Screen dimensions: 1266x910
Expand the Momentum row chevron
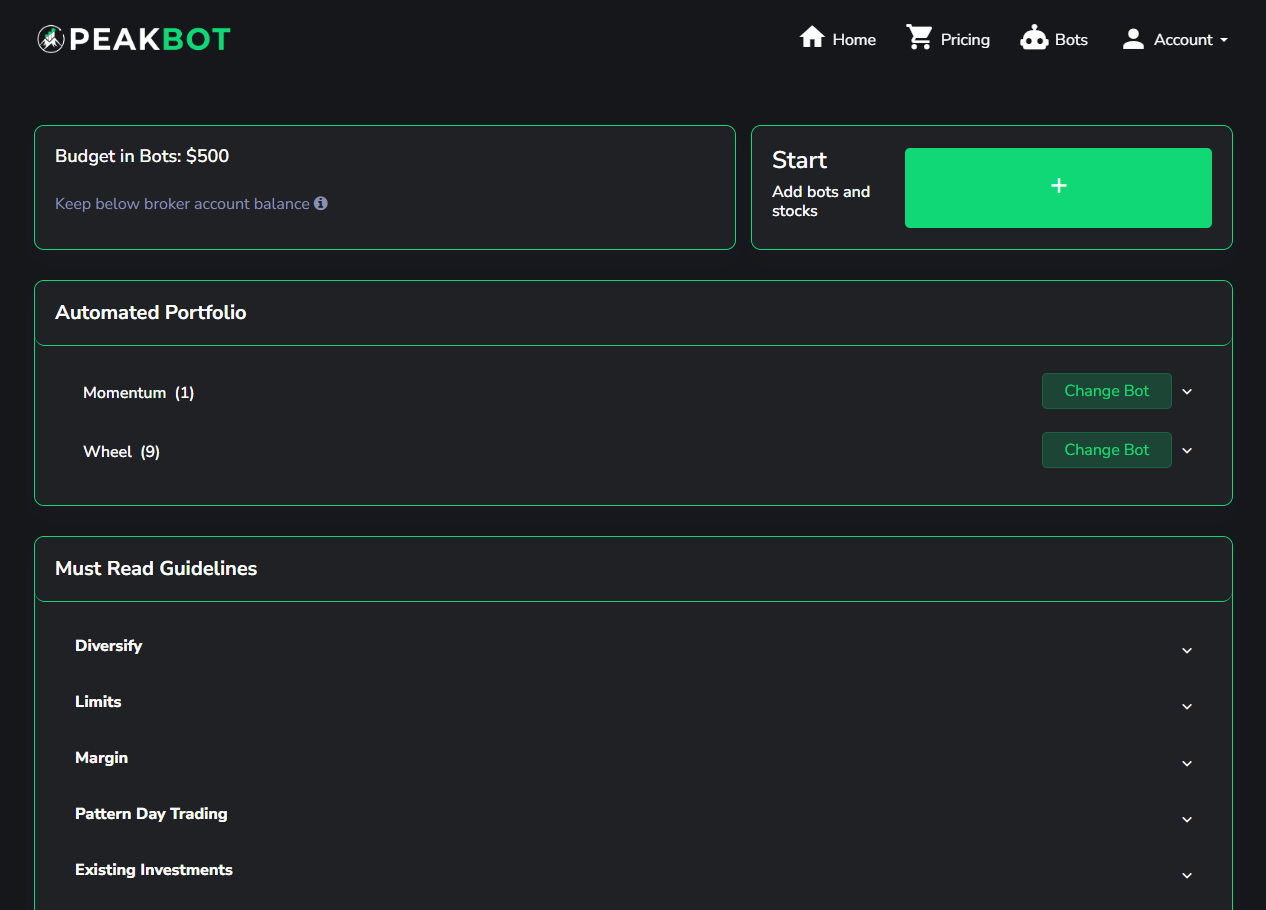(x=1187, y=392)
